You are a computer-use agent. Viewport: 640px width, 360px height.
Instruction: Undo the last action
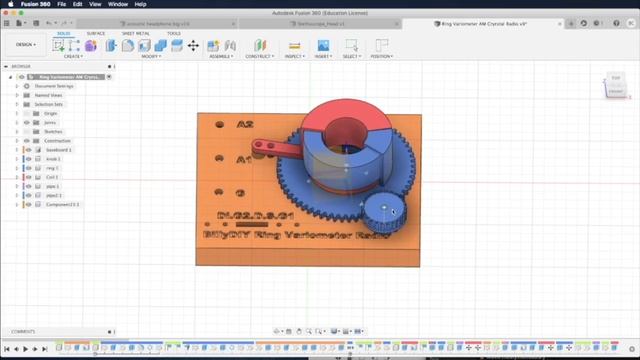[49, 23]
